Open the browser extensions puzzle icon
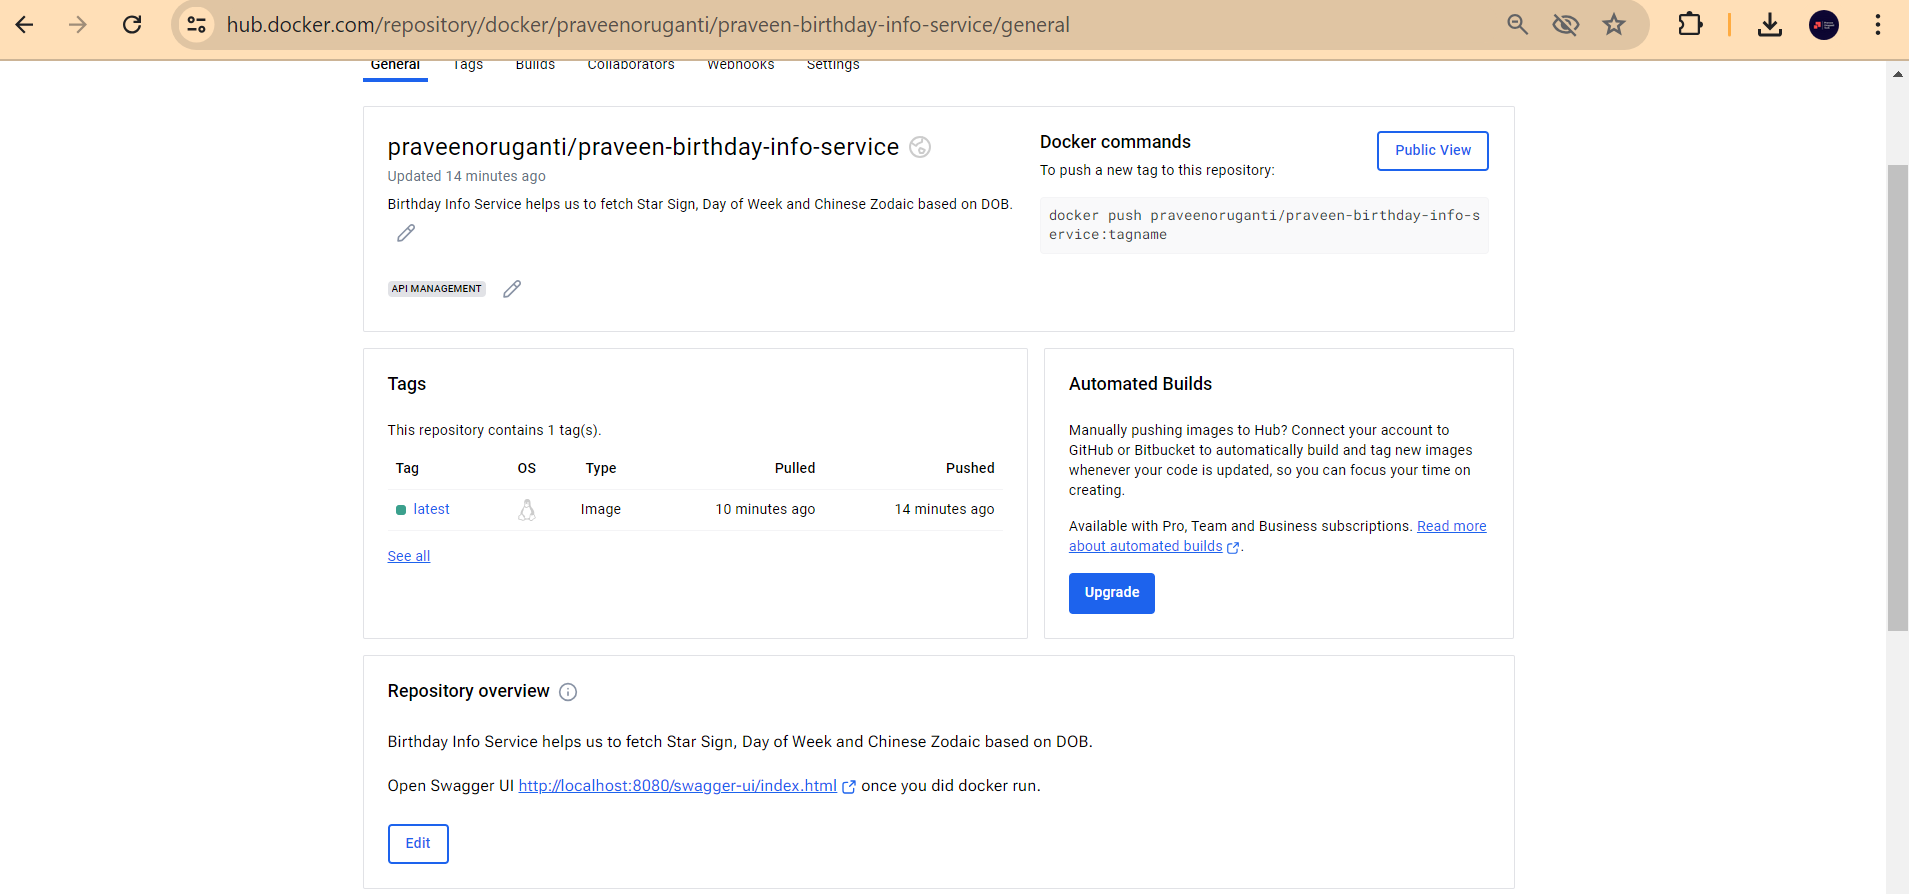 [x=1690, y=24]
